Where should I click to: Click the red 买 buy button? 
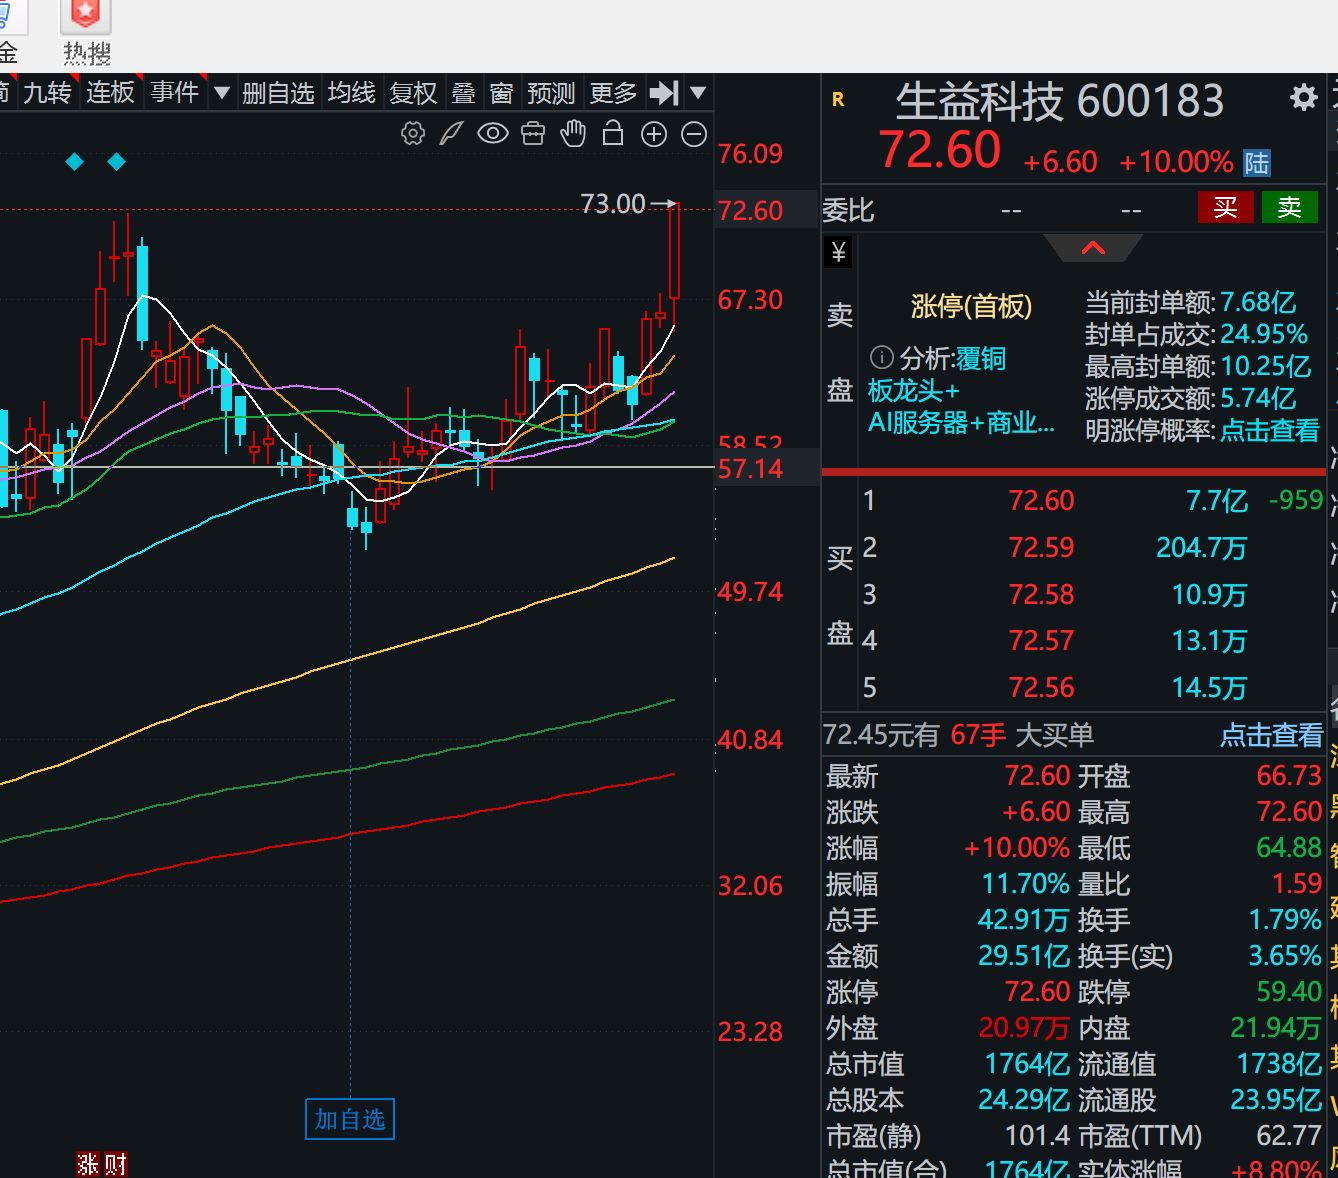(1226, 208)
